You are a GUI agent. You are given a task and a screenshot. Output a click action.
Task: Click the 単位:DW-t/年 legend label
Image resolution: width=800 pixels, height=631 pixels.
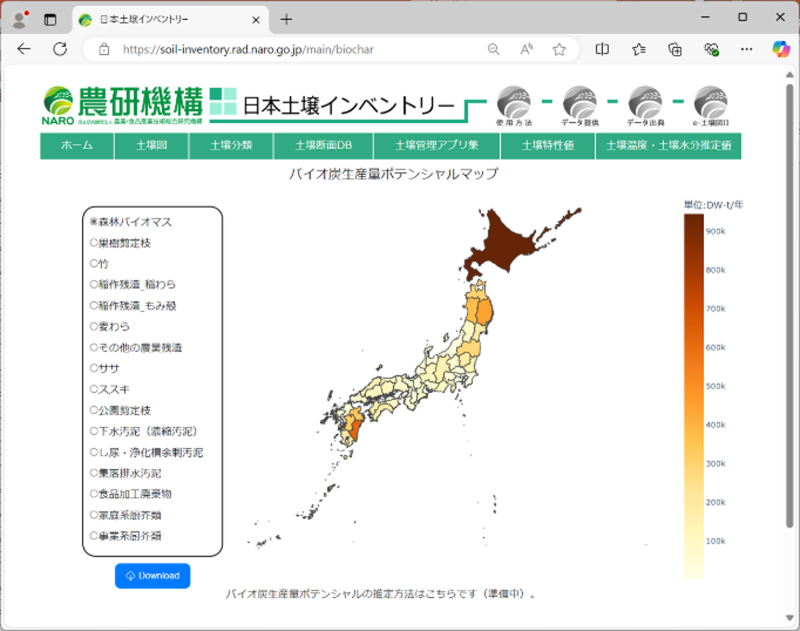click(x=713, y=205)
